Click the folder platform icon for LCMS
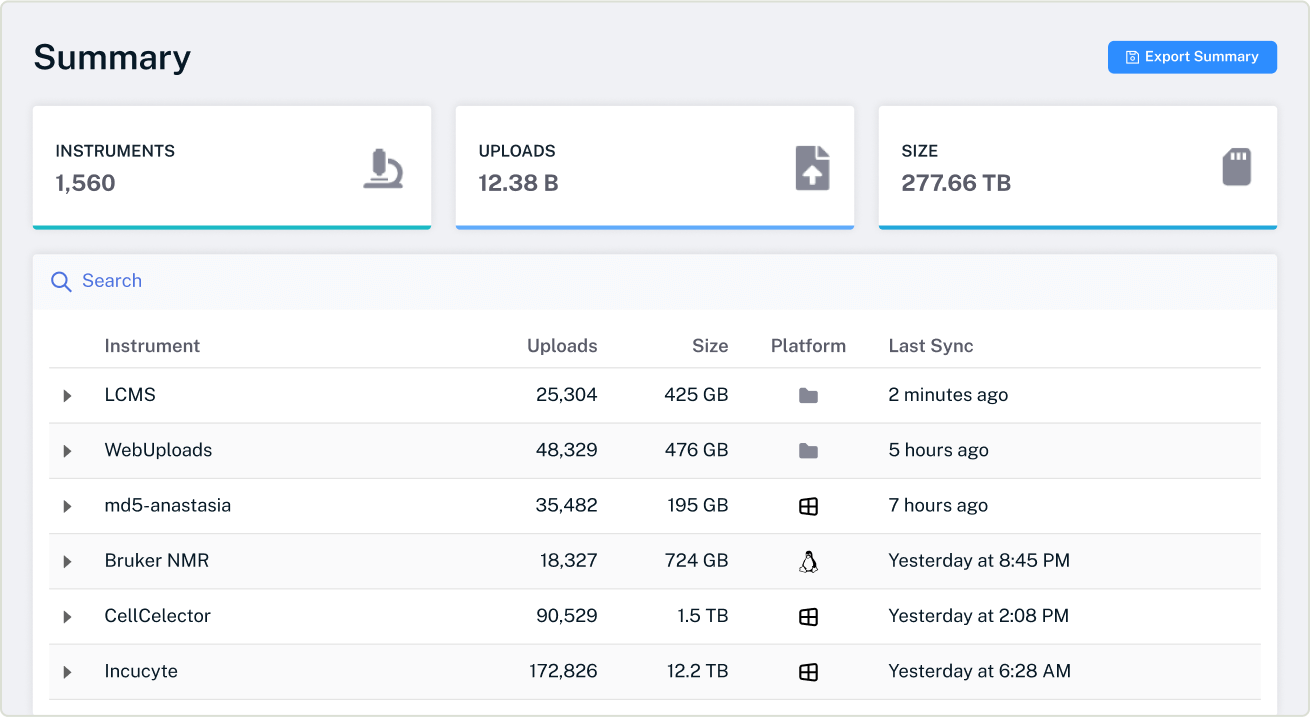The height and width of the screenshot is (717, 1310). [807, 394]
